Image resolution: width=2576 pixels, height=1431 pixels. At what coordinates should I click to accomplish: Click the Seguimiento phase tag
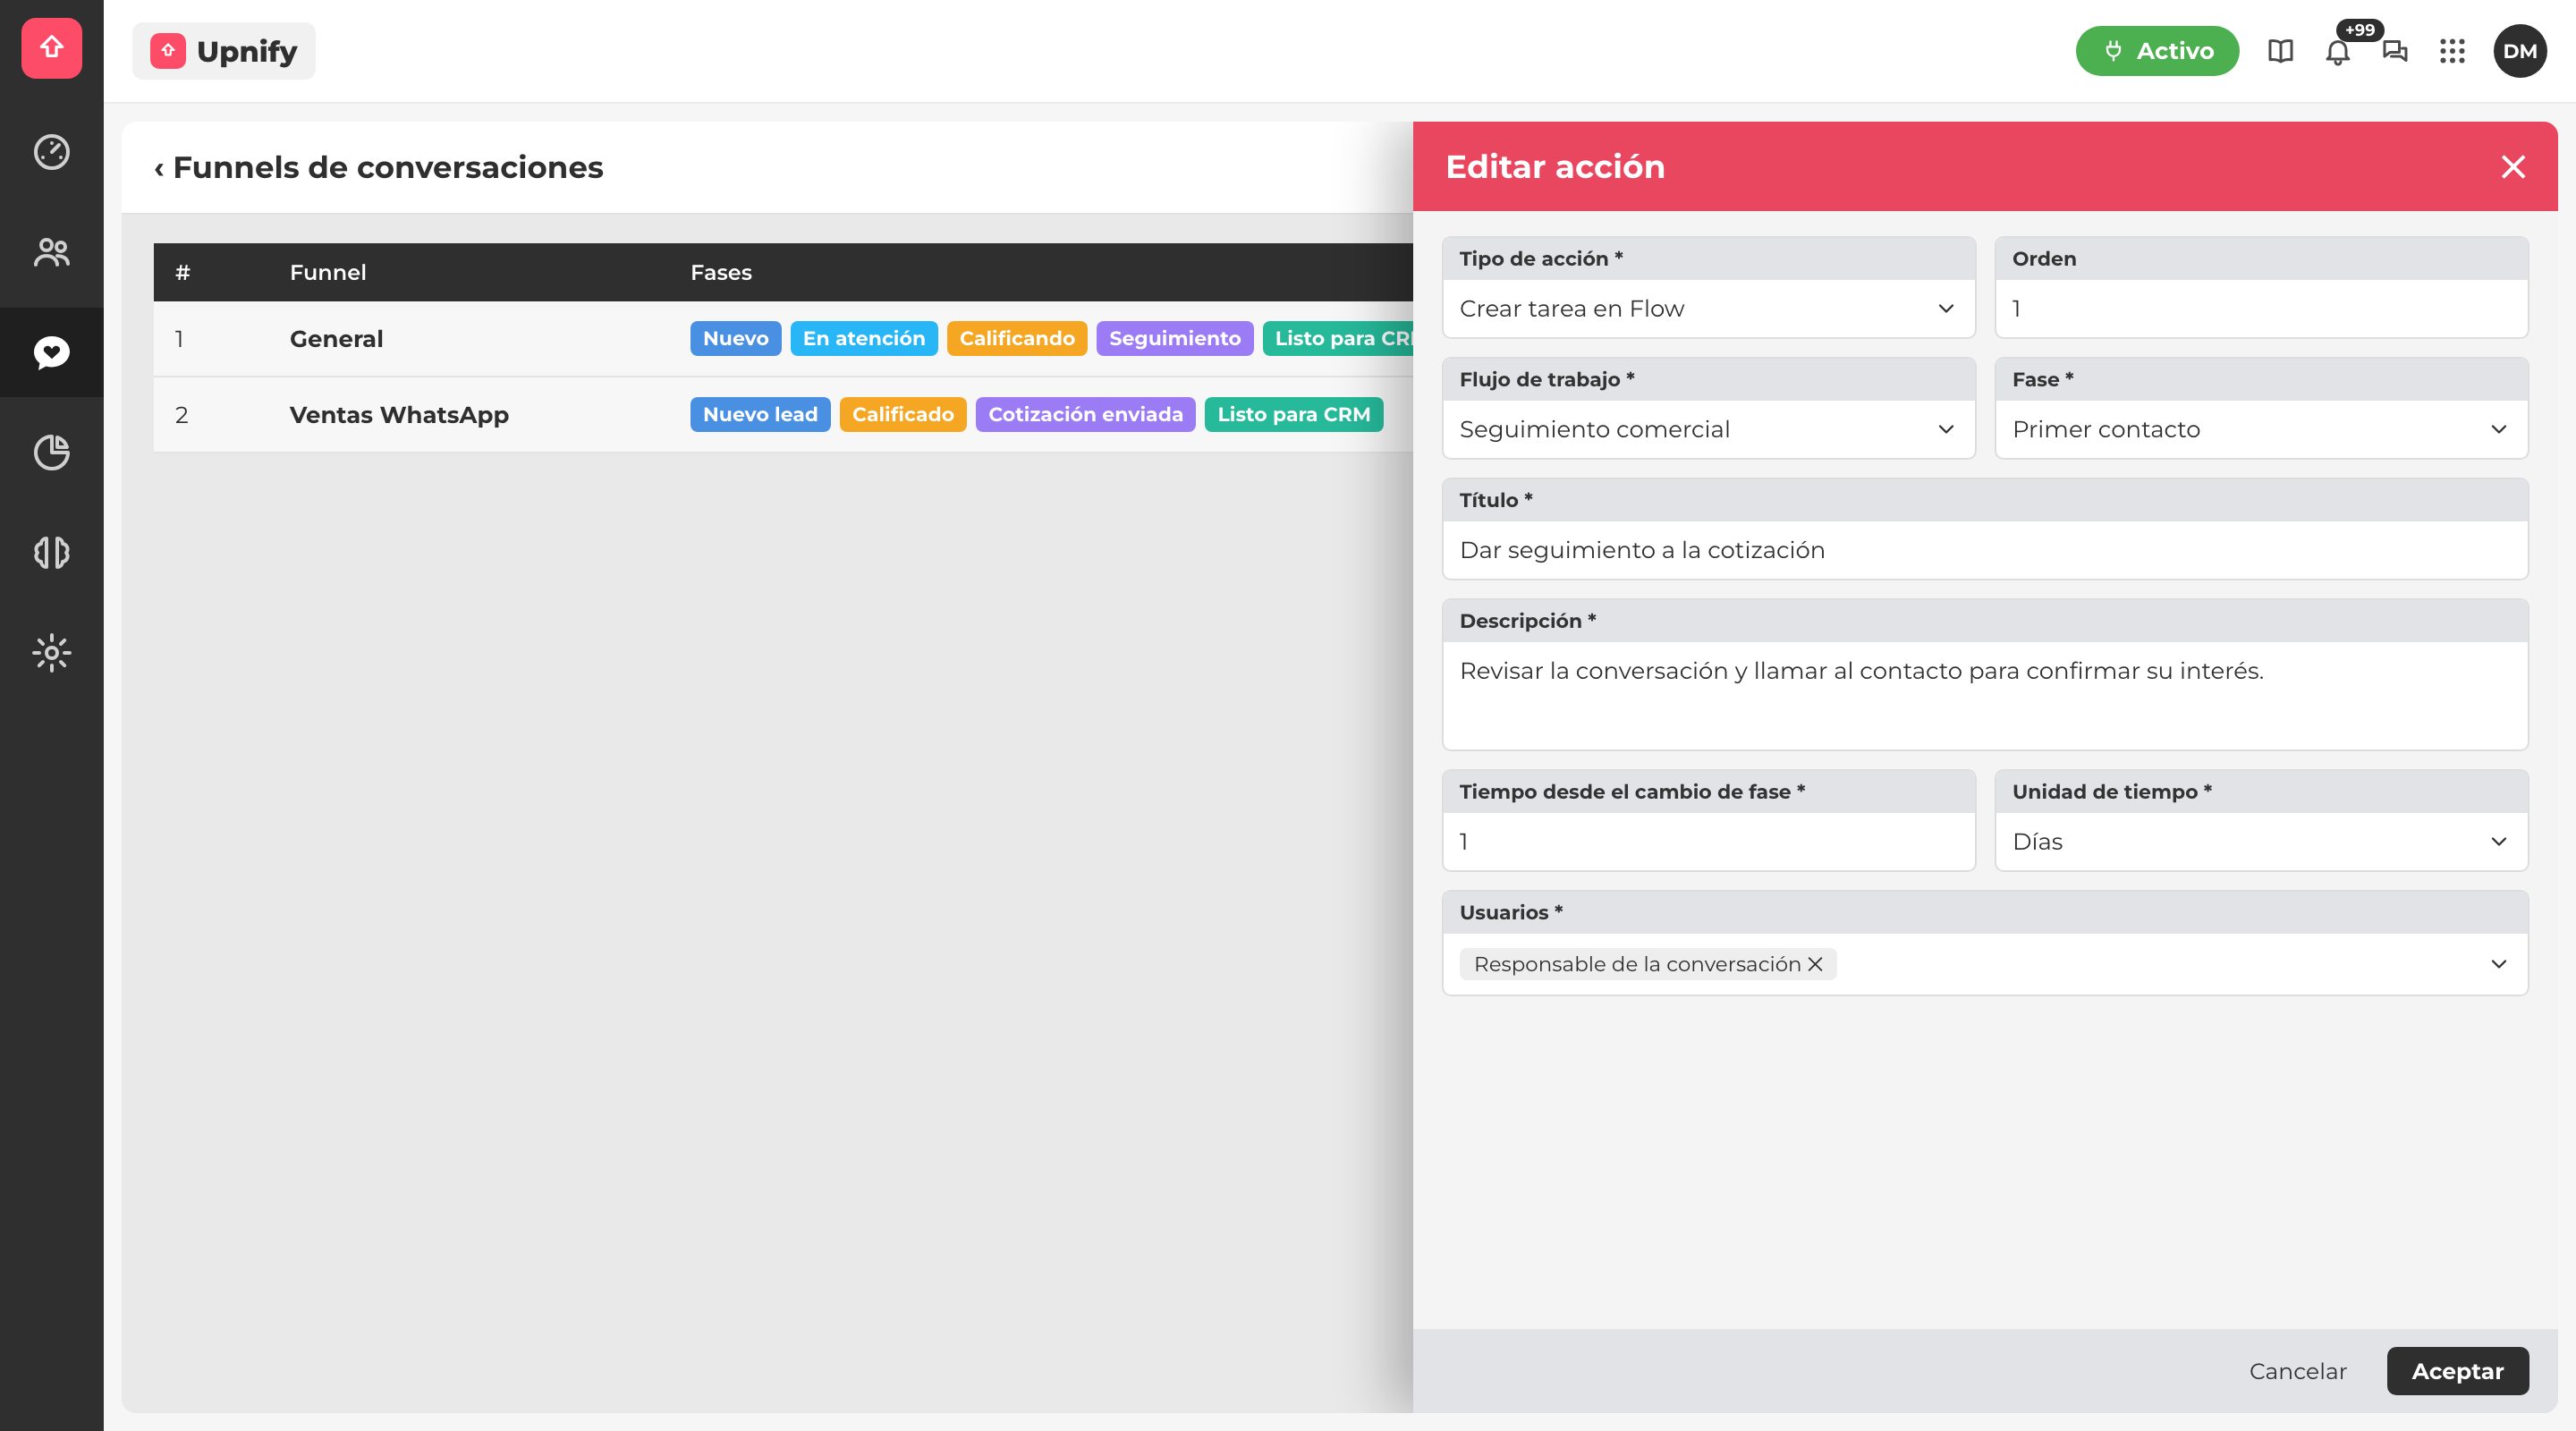click(1174, 339)
